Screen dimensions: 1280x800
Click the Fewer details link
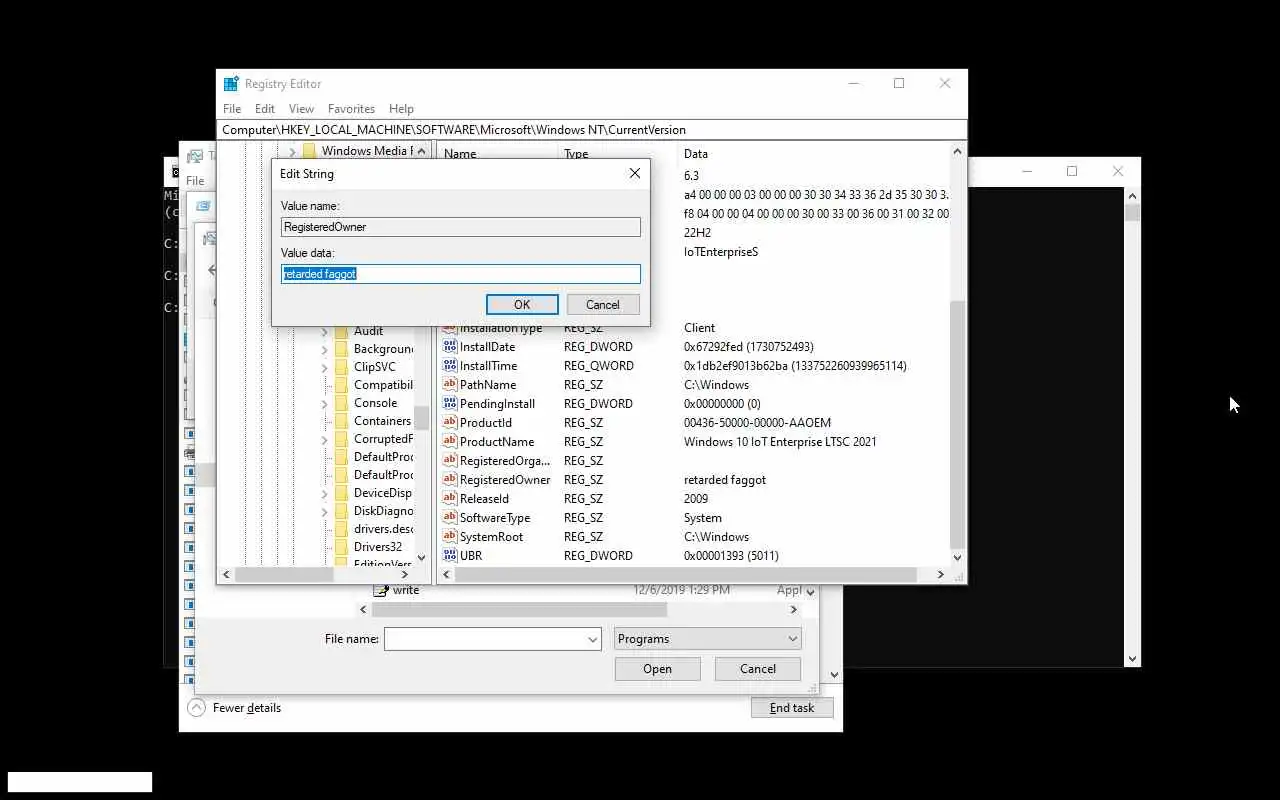247,708
